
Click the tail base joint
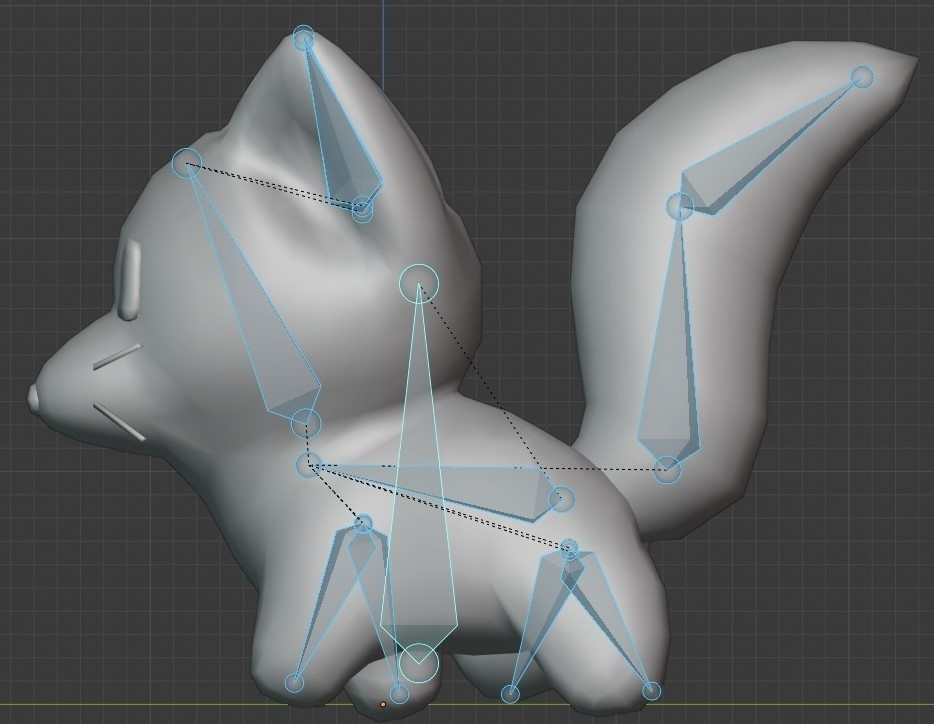(x=667, y=470)
